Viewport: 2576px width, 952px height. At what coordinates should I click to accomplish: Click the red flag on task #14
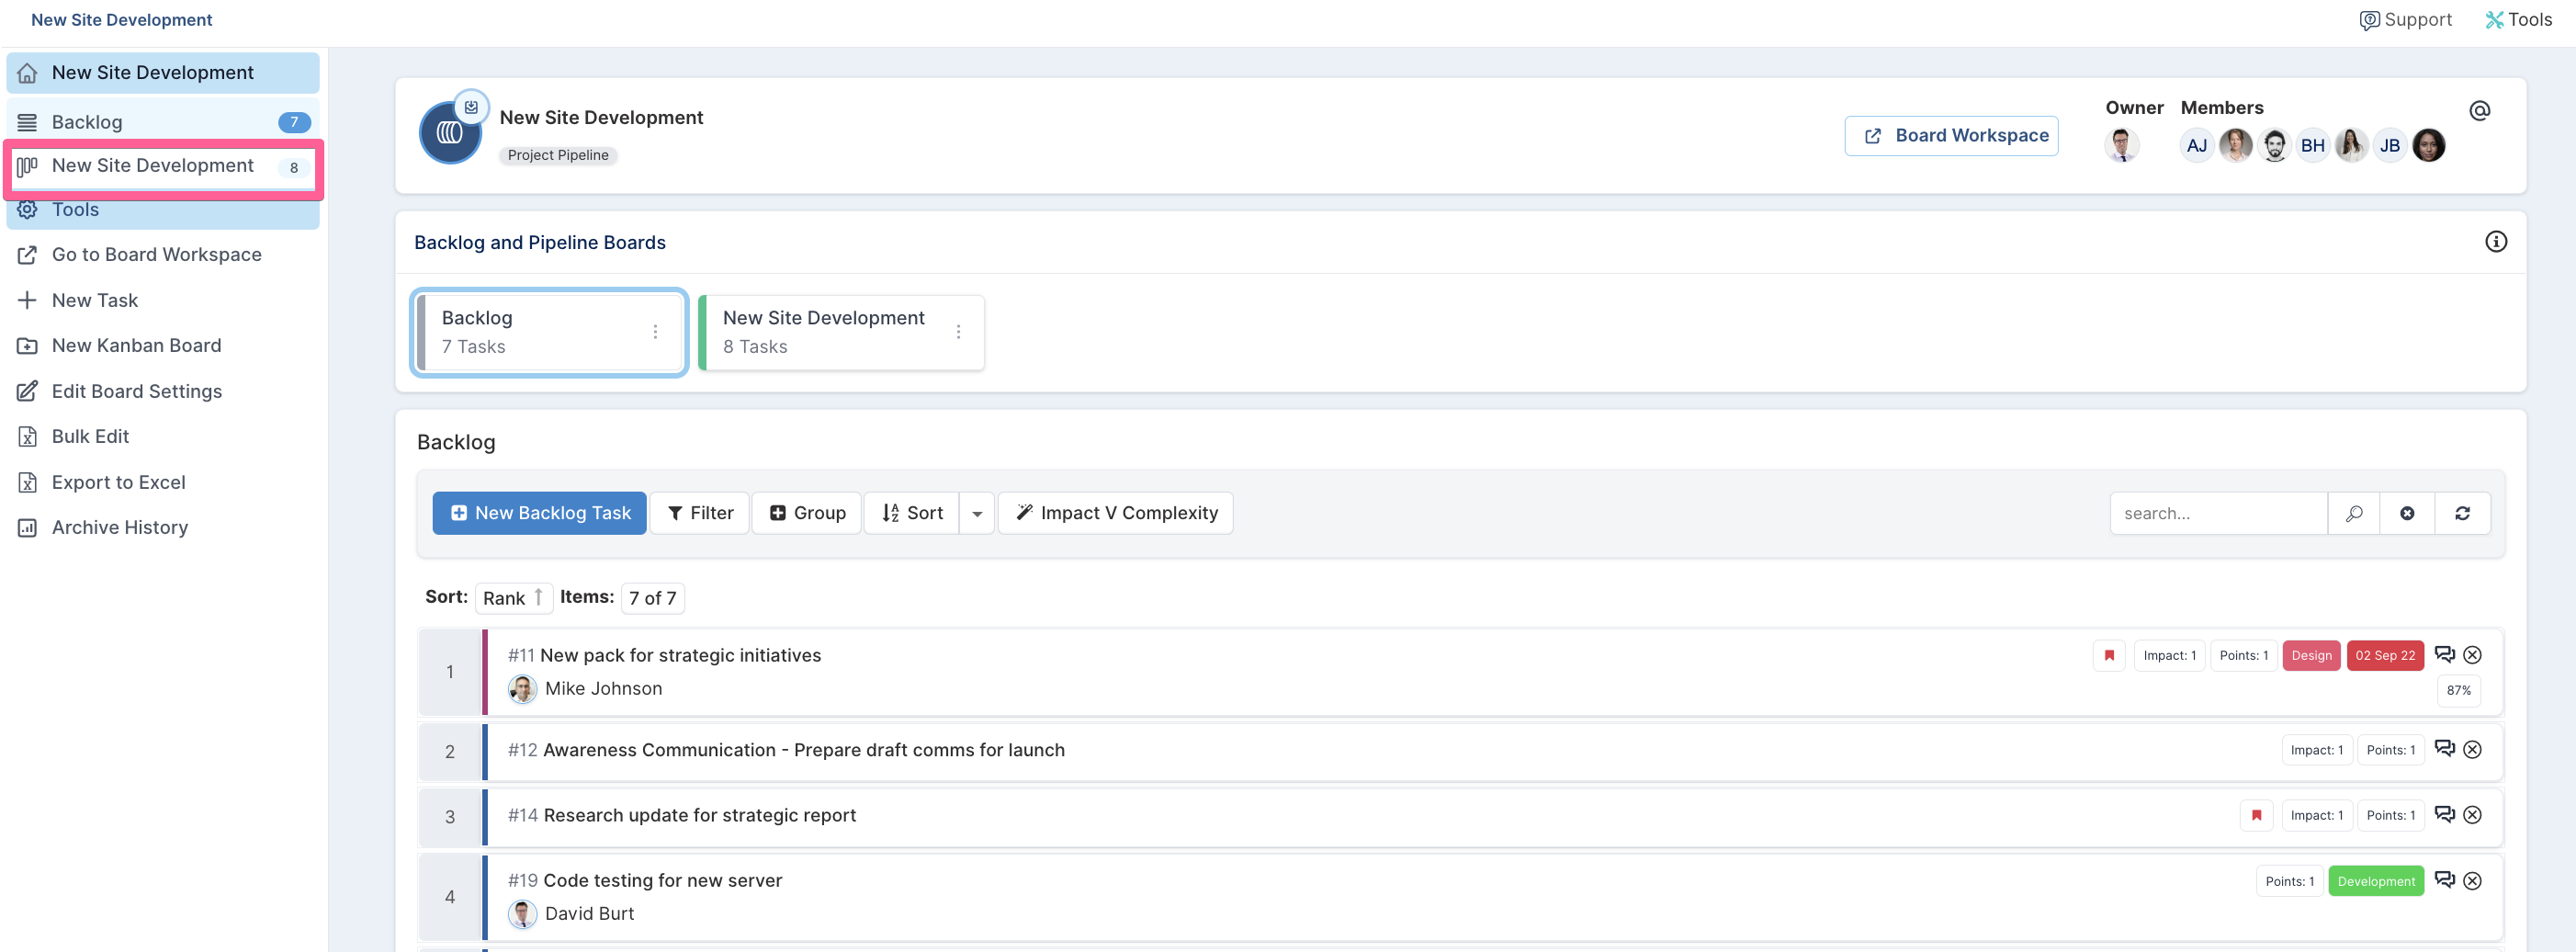coord(2256,816)
